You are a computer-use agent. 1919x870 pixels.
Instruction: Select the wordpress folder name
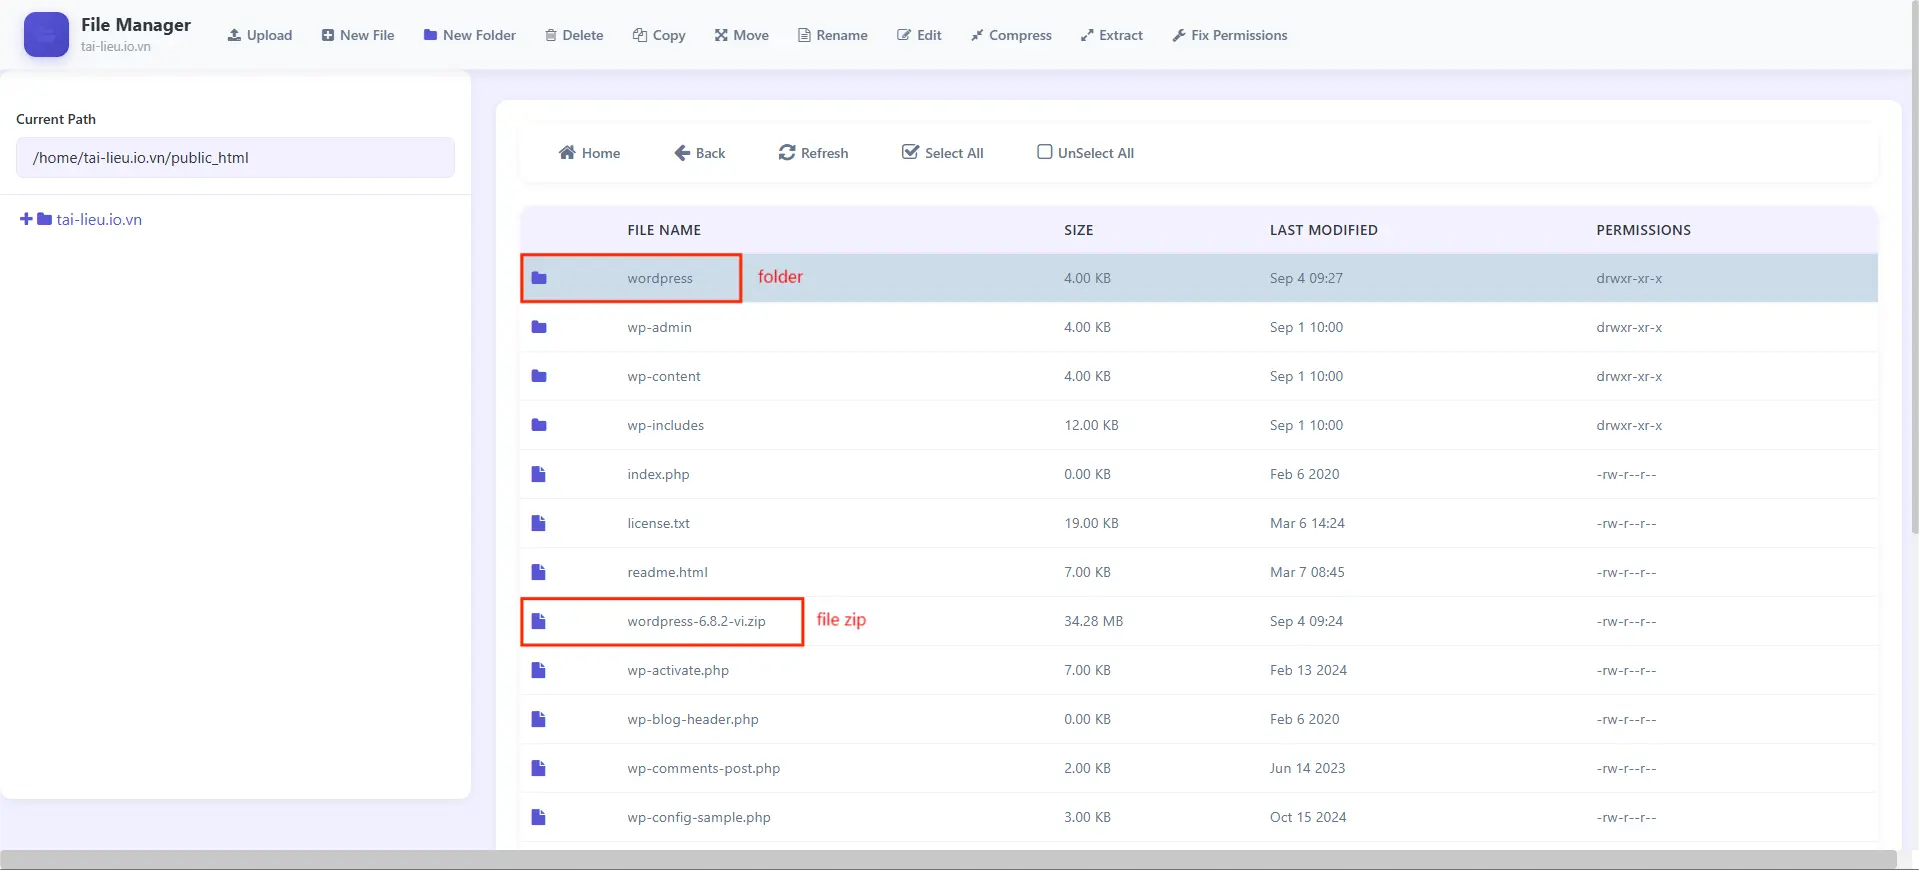[660, 278]
